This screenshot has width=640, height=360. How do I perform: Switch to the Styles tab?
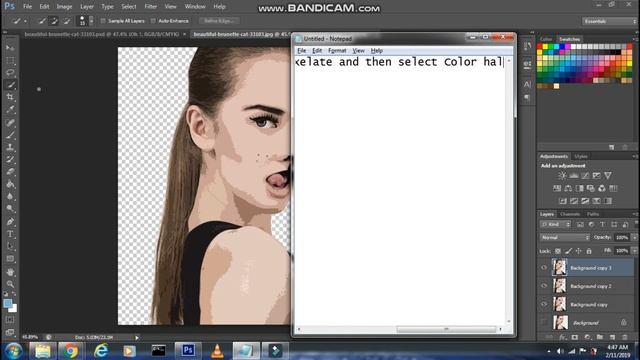click(x=581, y=156)
